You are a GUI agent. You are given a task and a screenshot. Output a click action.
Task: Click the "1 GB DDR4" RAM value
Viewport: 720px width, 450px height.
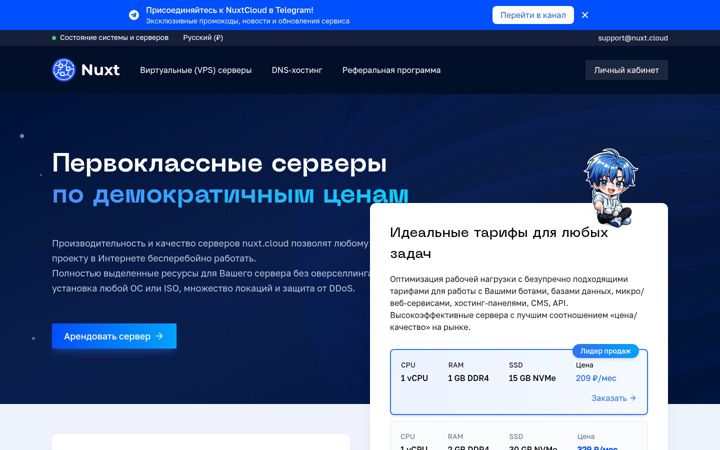click(x=468, y=378)
